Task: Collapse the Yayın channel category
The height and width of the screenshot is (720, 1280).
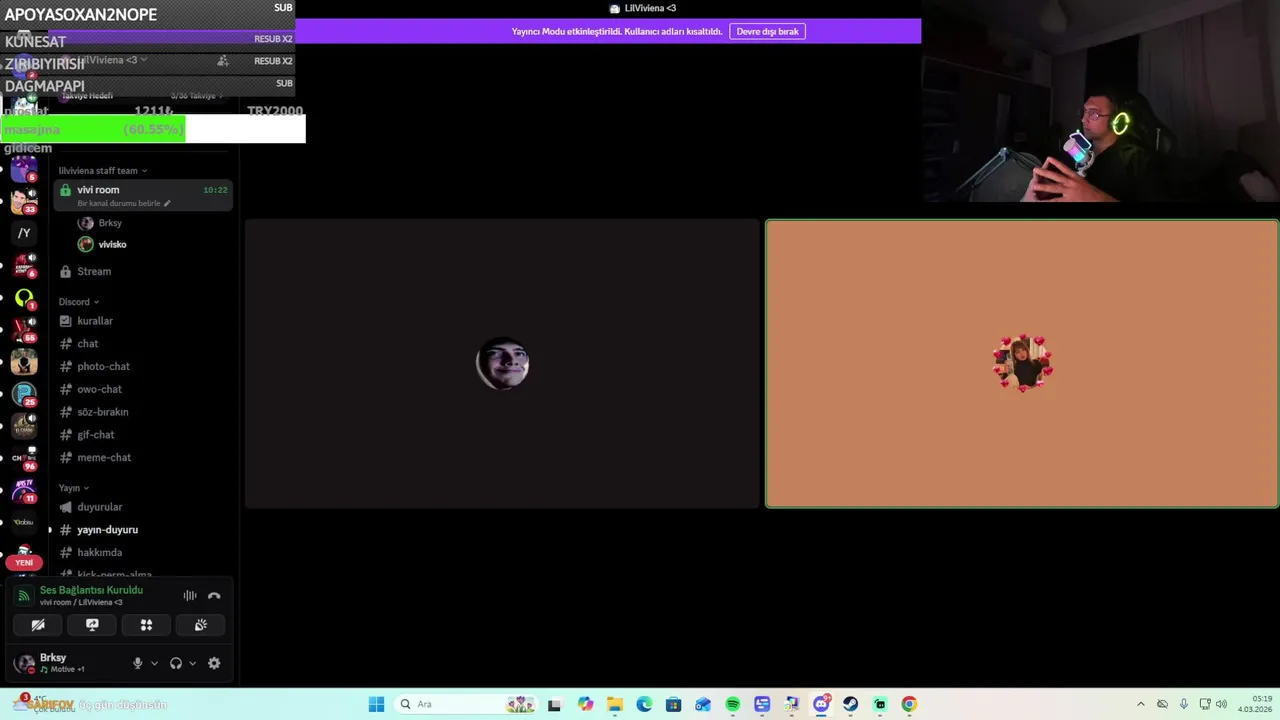Action: tap(73, 488)
